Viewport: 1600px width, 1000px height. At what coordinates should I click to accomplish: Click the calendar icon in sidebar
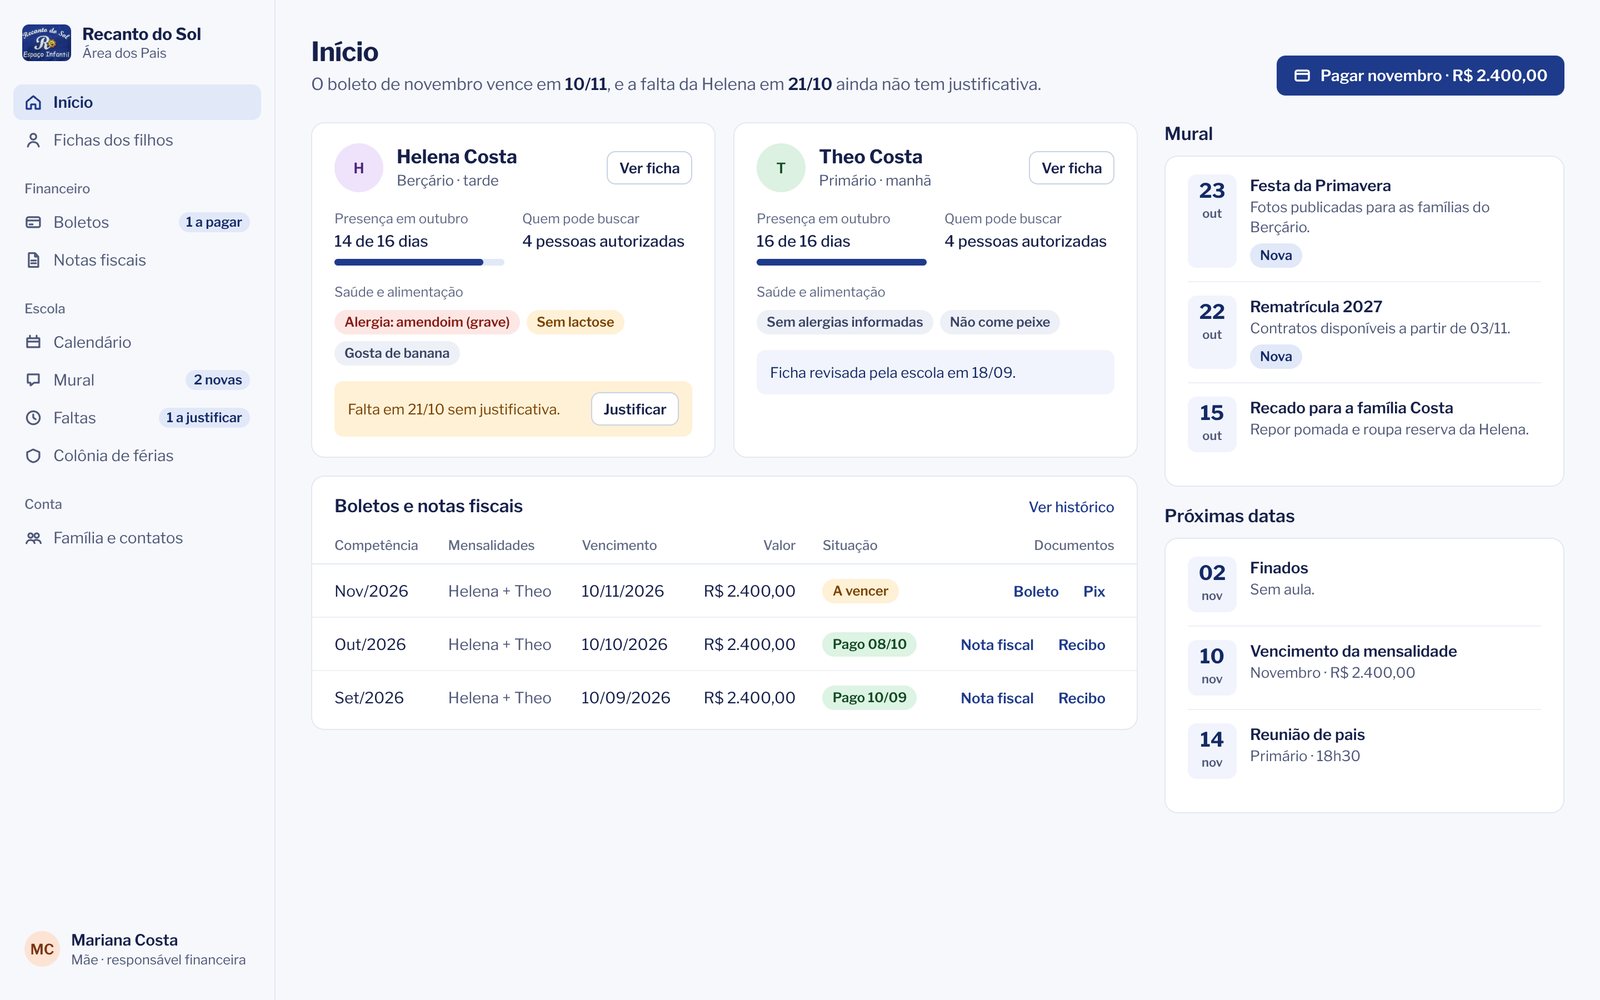(x=33, y=342)
